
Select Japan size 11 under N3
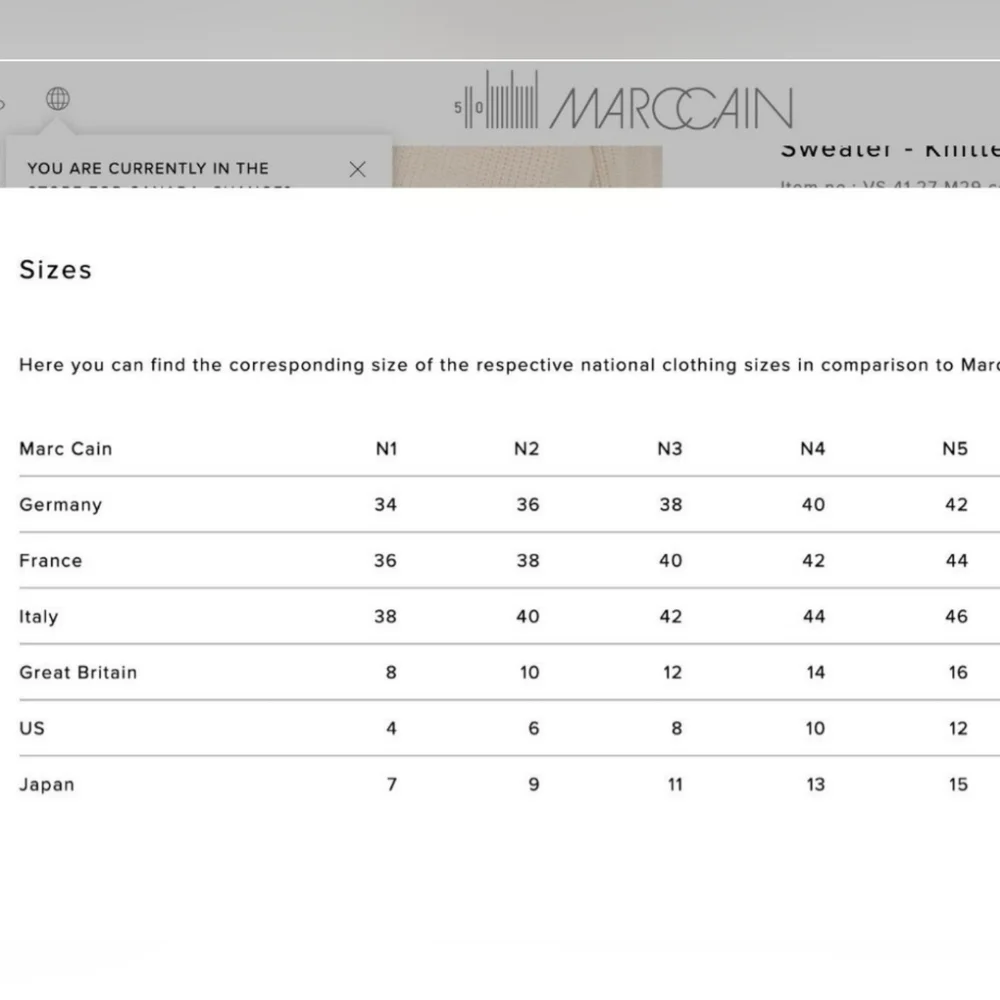point(675,784)
